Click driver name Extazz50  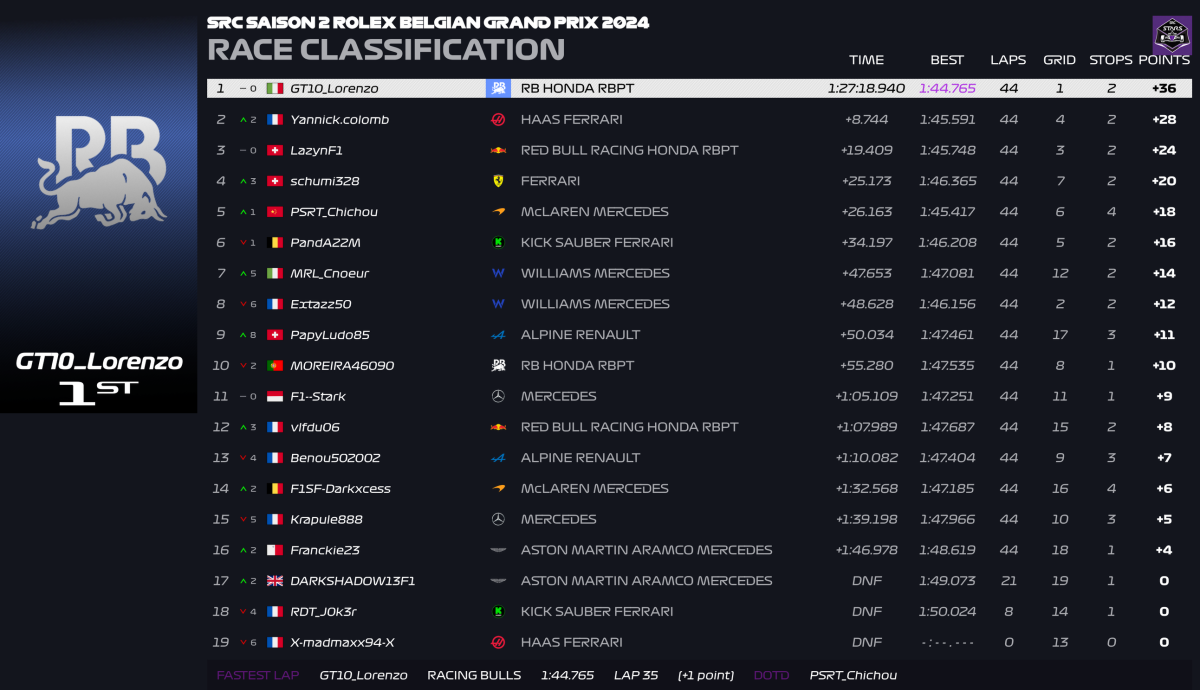[320, 304]
